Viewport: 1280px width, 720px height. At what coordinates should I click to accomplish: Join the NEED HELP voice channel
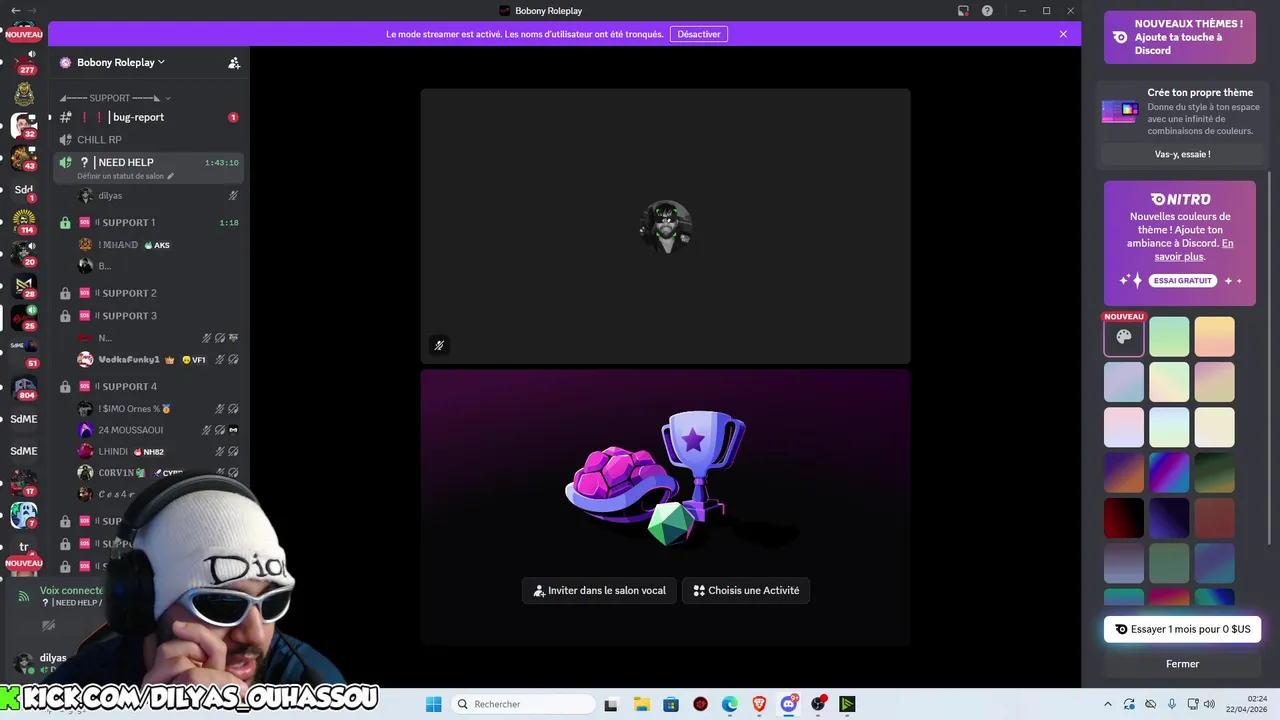tap(148, 167)
